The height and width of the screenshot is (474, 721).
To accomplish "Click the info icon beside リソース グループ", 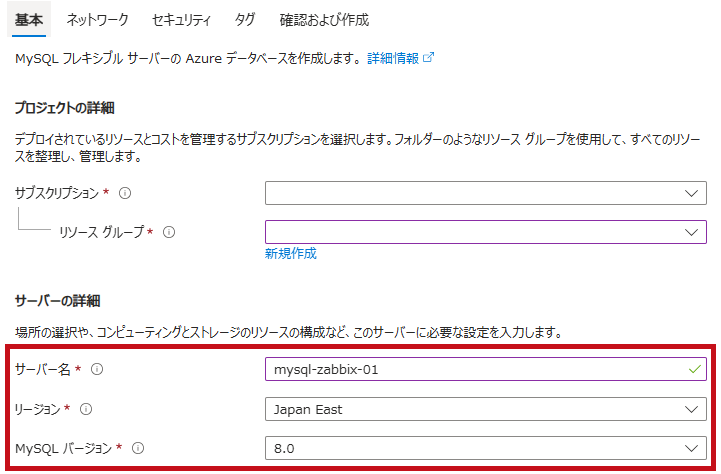I will (169, 232).
